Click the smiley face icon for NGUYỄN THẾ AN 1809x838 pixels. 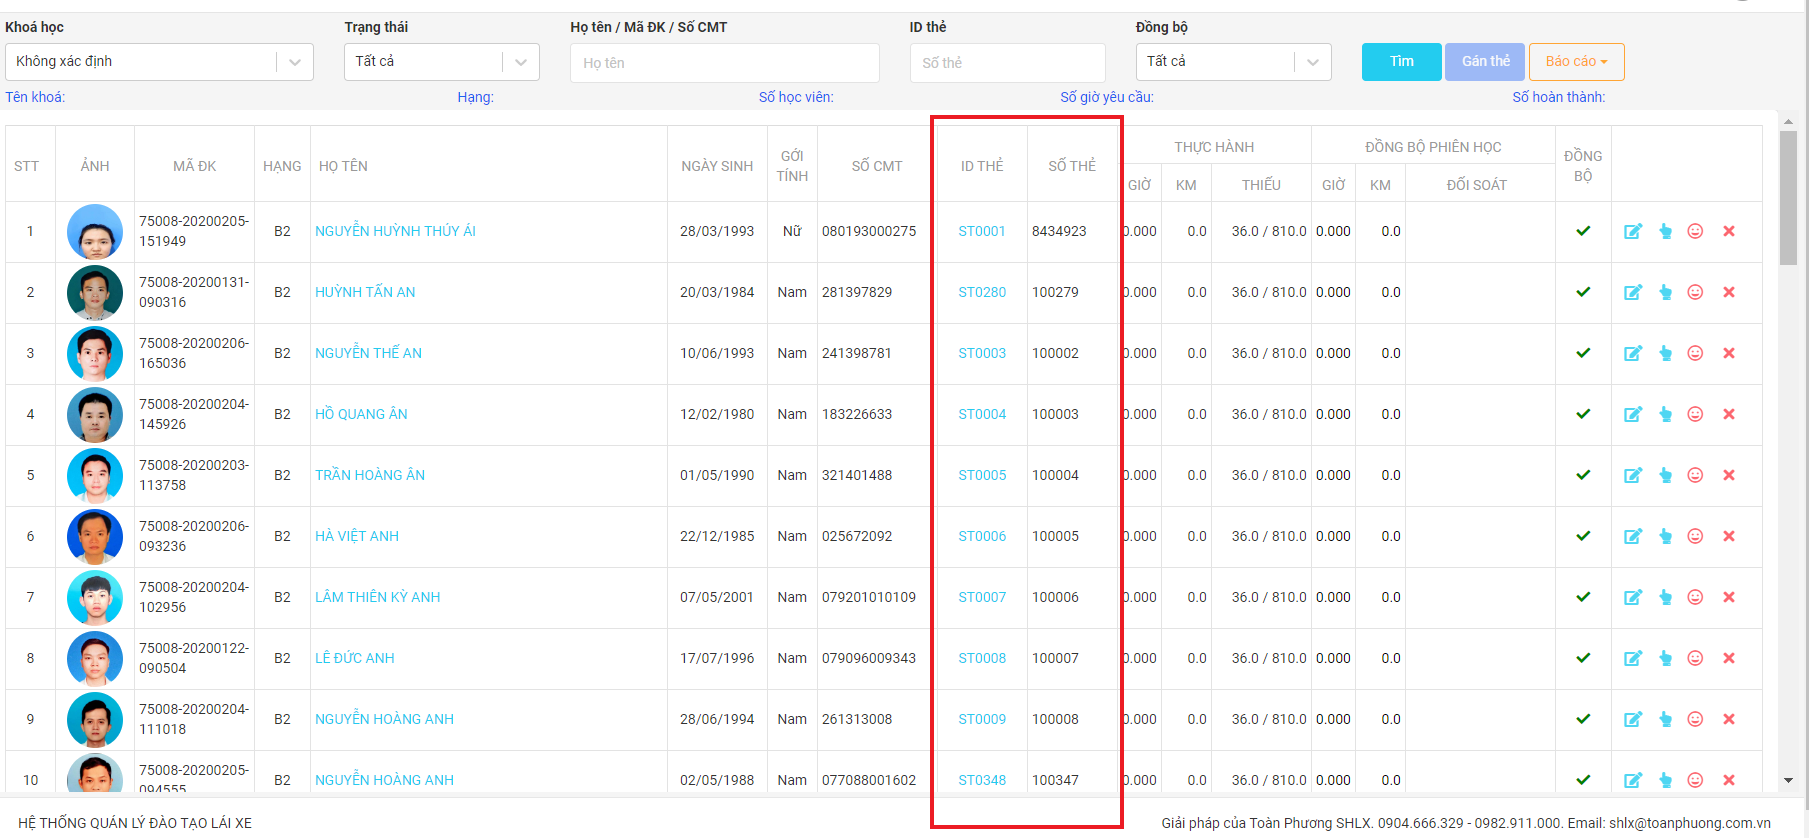click(x=1695, y=353)
